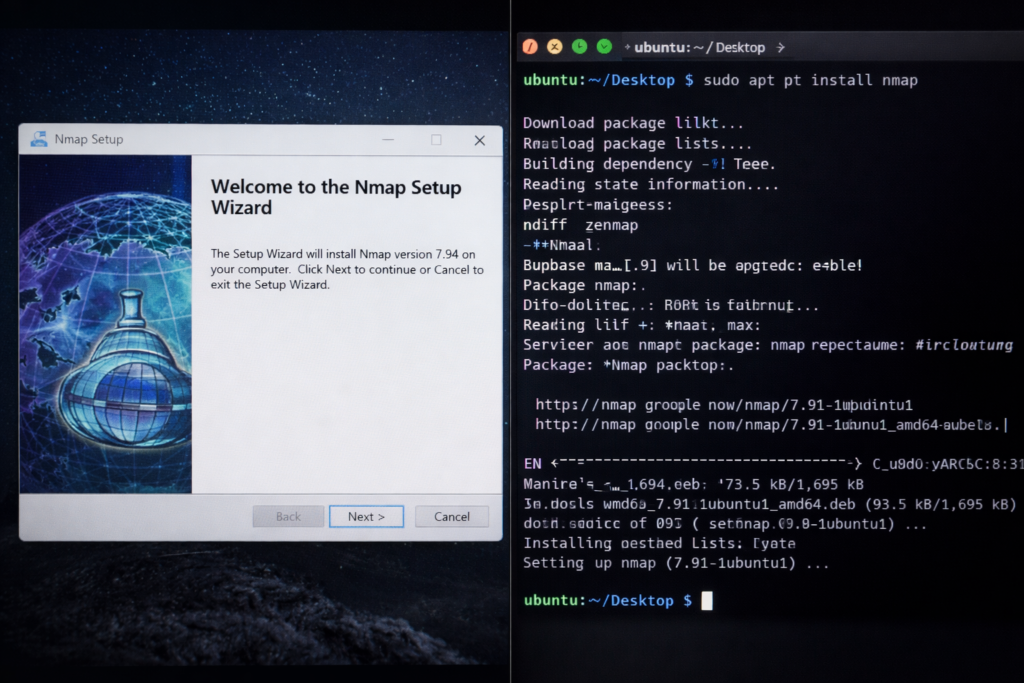Open the green chevron dropdown in terminal header
The image size is (1024, 683).
(602, 46)
